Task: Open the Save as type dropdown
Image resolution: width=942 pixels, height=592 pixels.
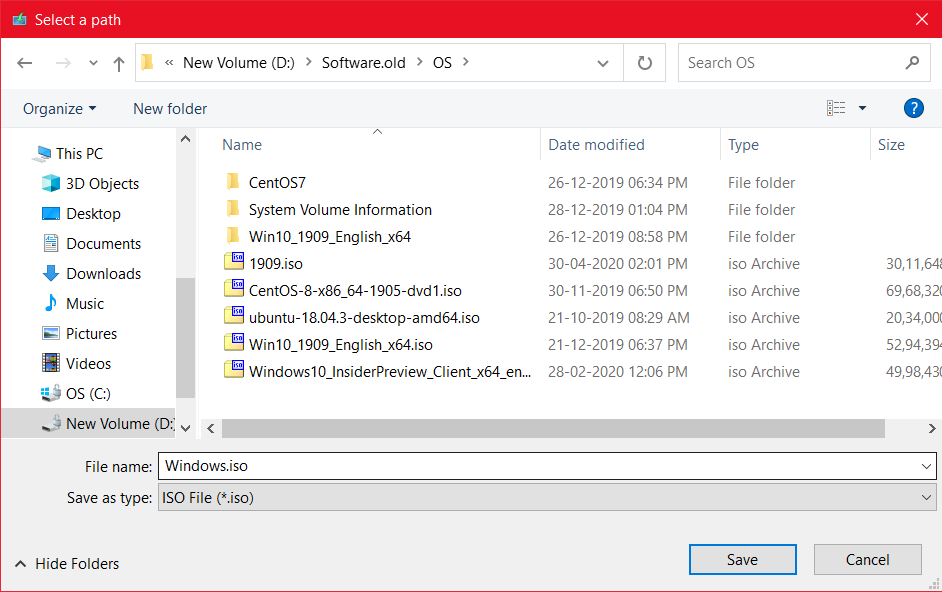Action: click(x=547, y=498)
